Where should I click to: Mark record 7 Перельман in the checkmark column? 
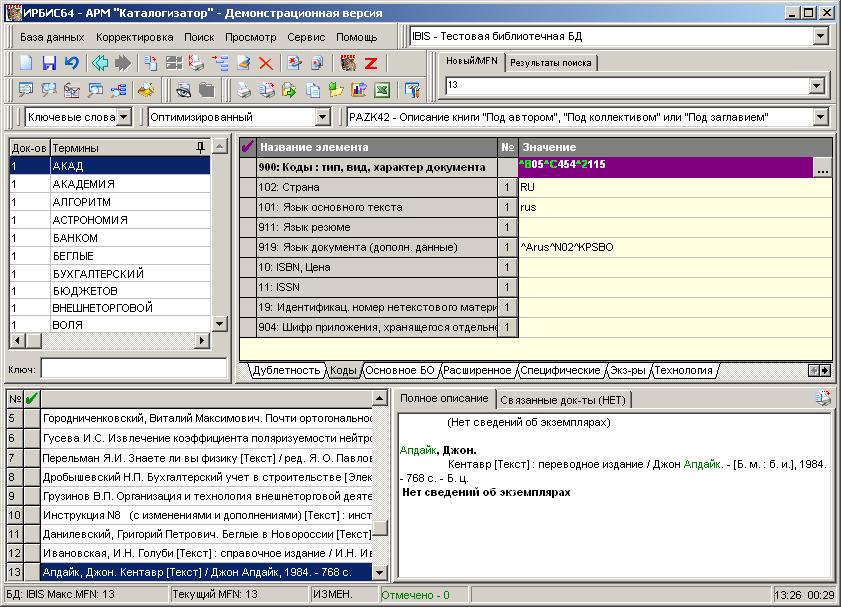[x=32, y=458]
